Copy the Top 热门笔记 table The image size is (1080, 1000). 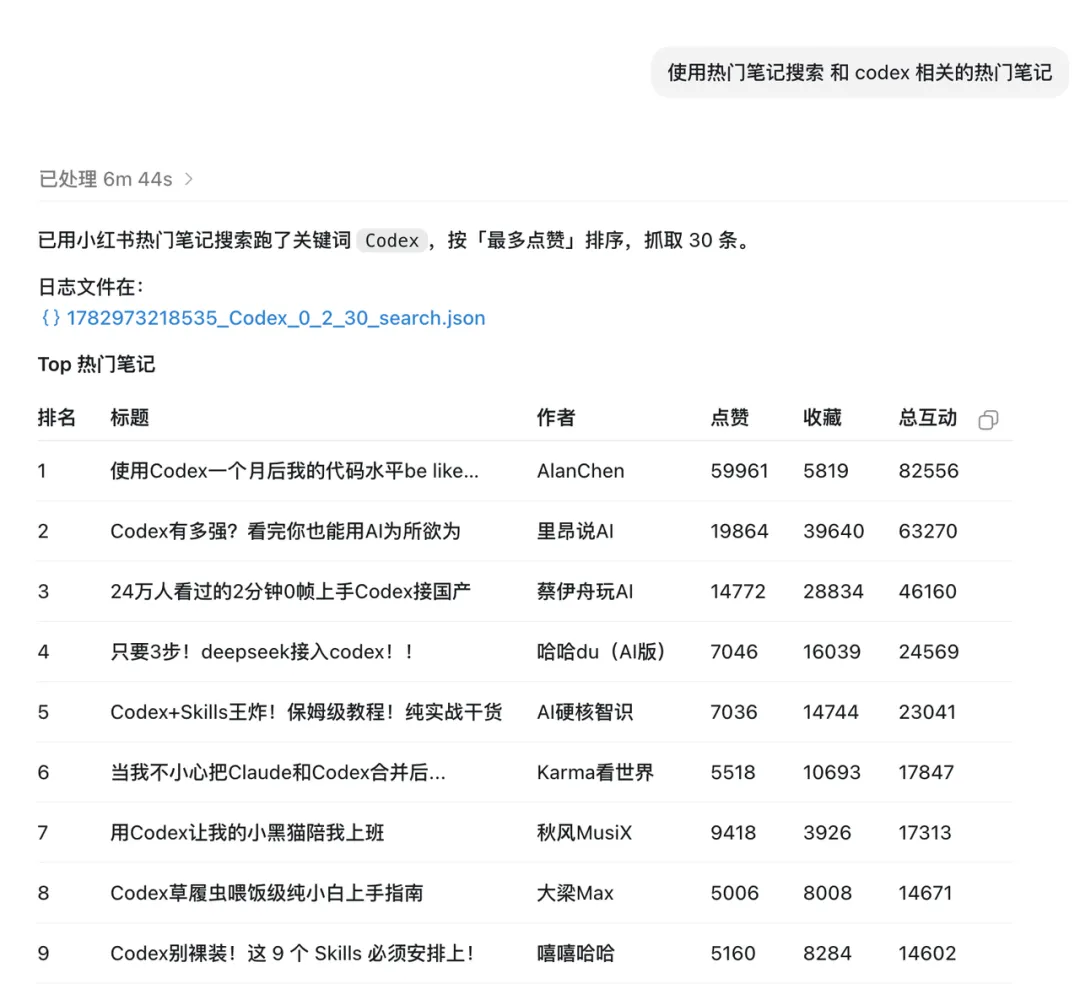click(x=988, y=419)
